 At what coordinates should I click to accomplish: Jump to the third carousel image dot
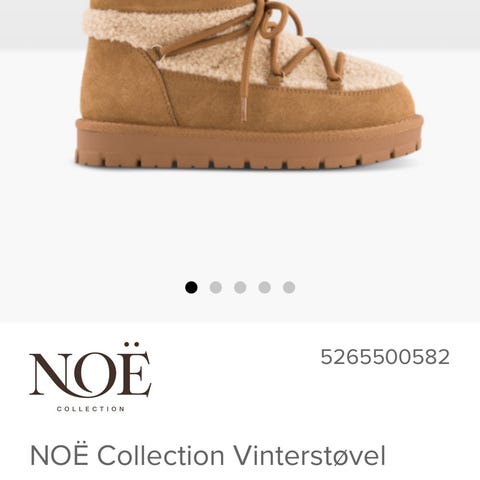[240, 287]
